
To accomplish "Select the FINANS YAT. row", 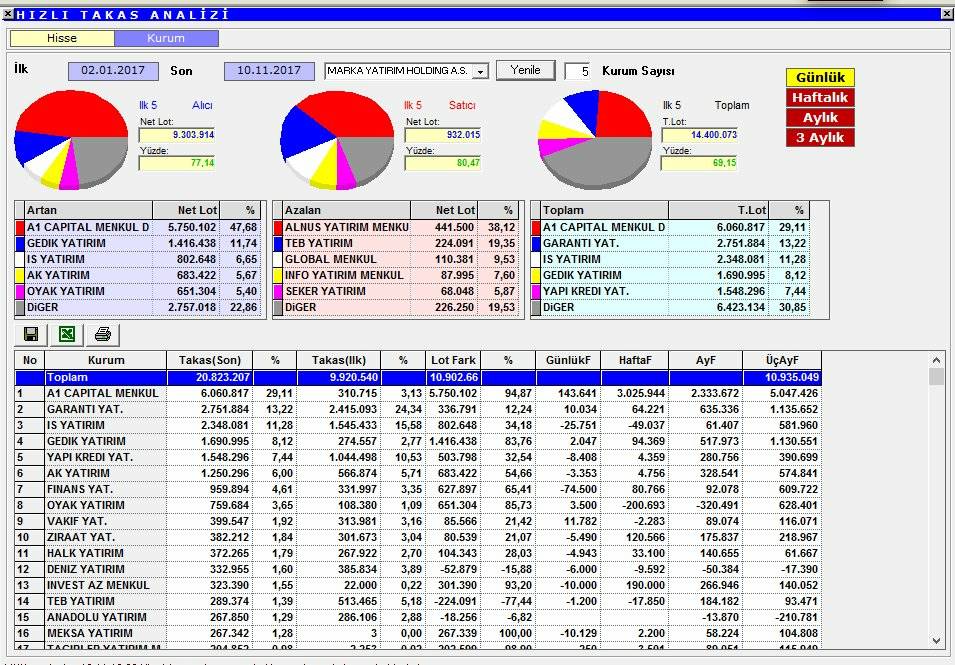I will click(418, 489).
